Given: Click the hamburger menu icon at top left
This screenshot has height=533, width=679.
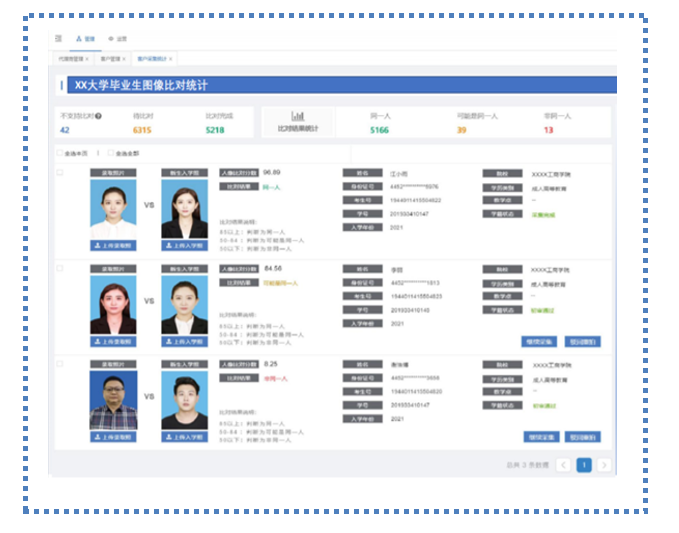Looking at the screenshot, I should pyautogui.click(x=59, y=38).
